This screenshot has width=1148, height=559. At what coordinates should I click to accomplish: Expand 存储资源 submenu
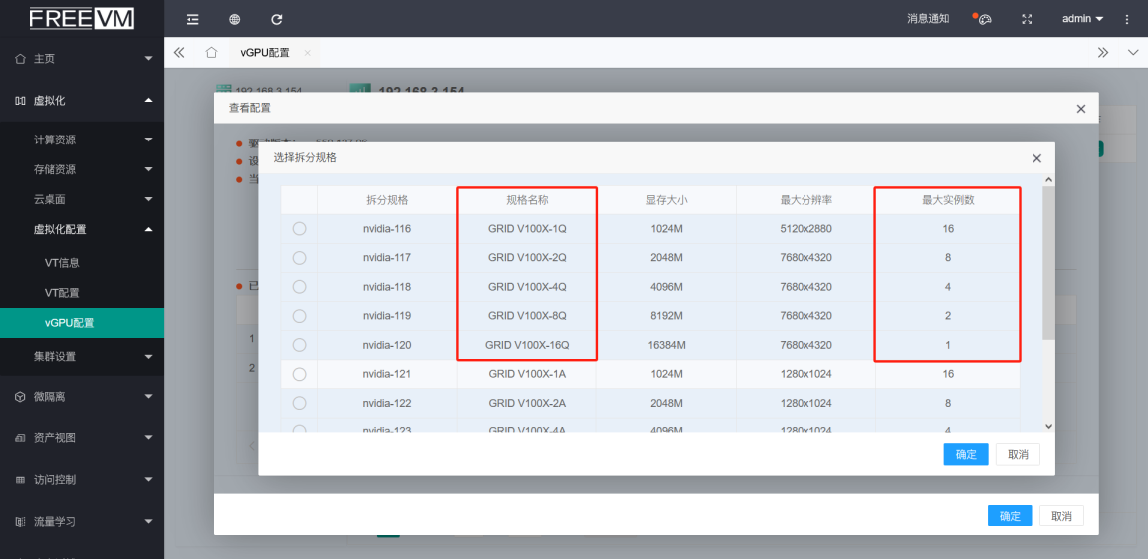[82, 169]
